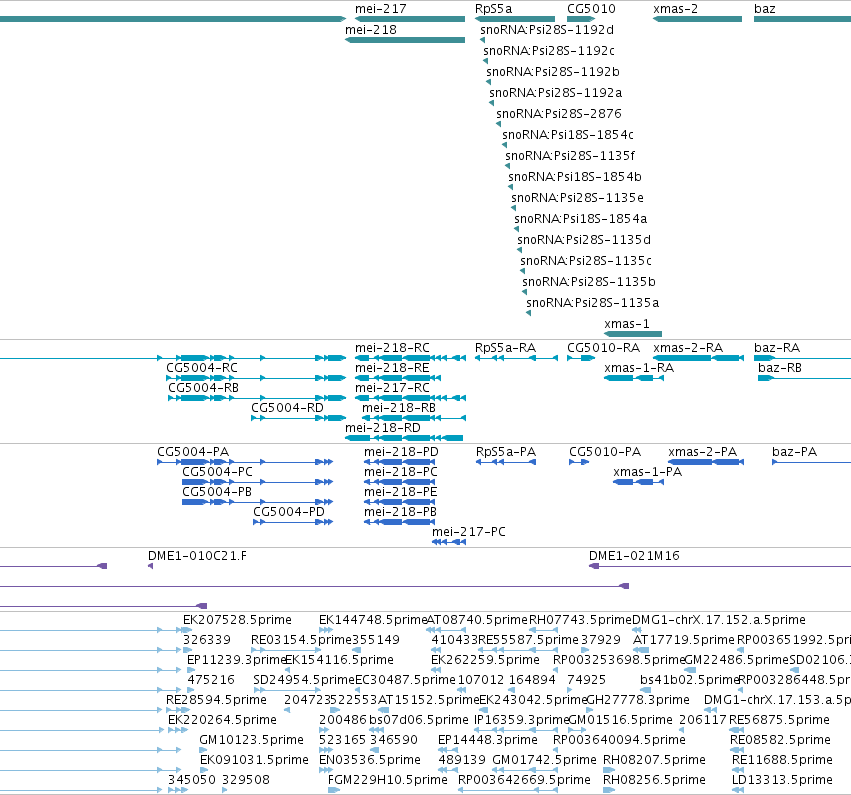Select the AT08740.5prime EST label

(x=478, y=620)
